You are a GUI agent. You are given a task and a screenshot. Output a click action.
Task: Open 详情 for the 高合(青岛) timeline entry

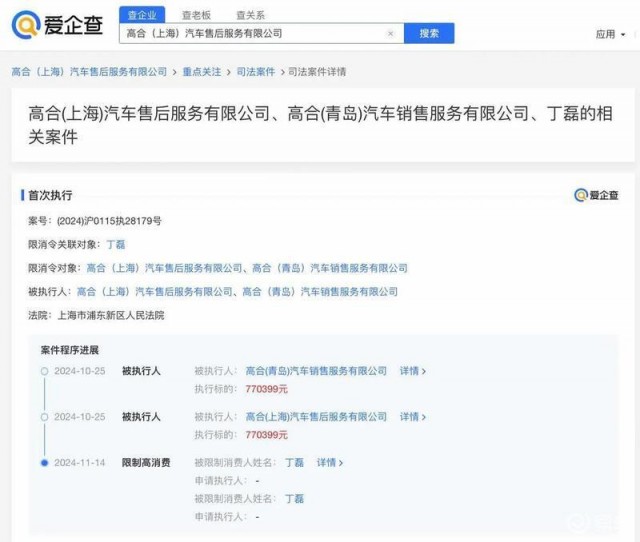pos(413,371)
